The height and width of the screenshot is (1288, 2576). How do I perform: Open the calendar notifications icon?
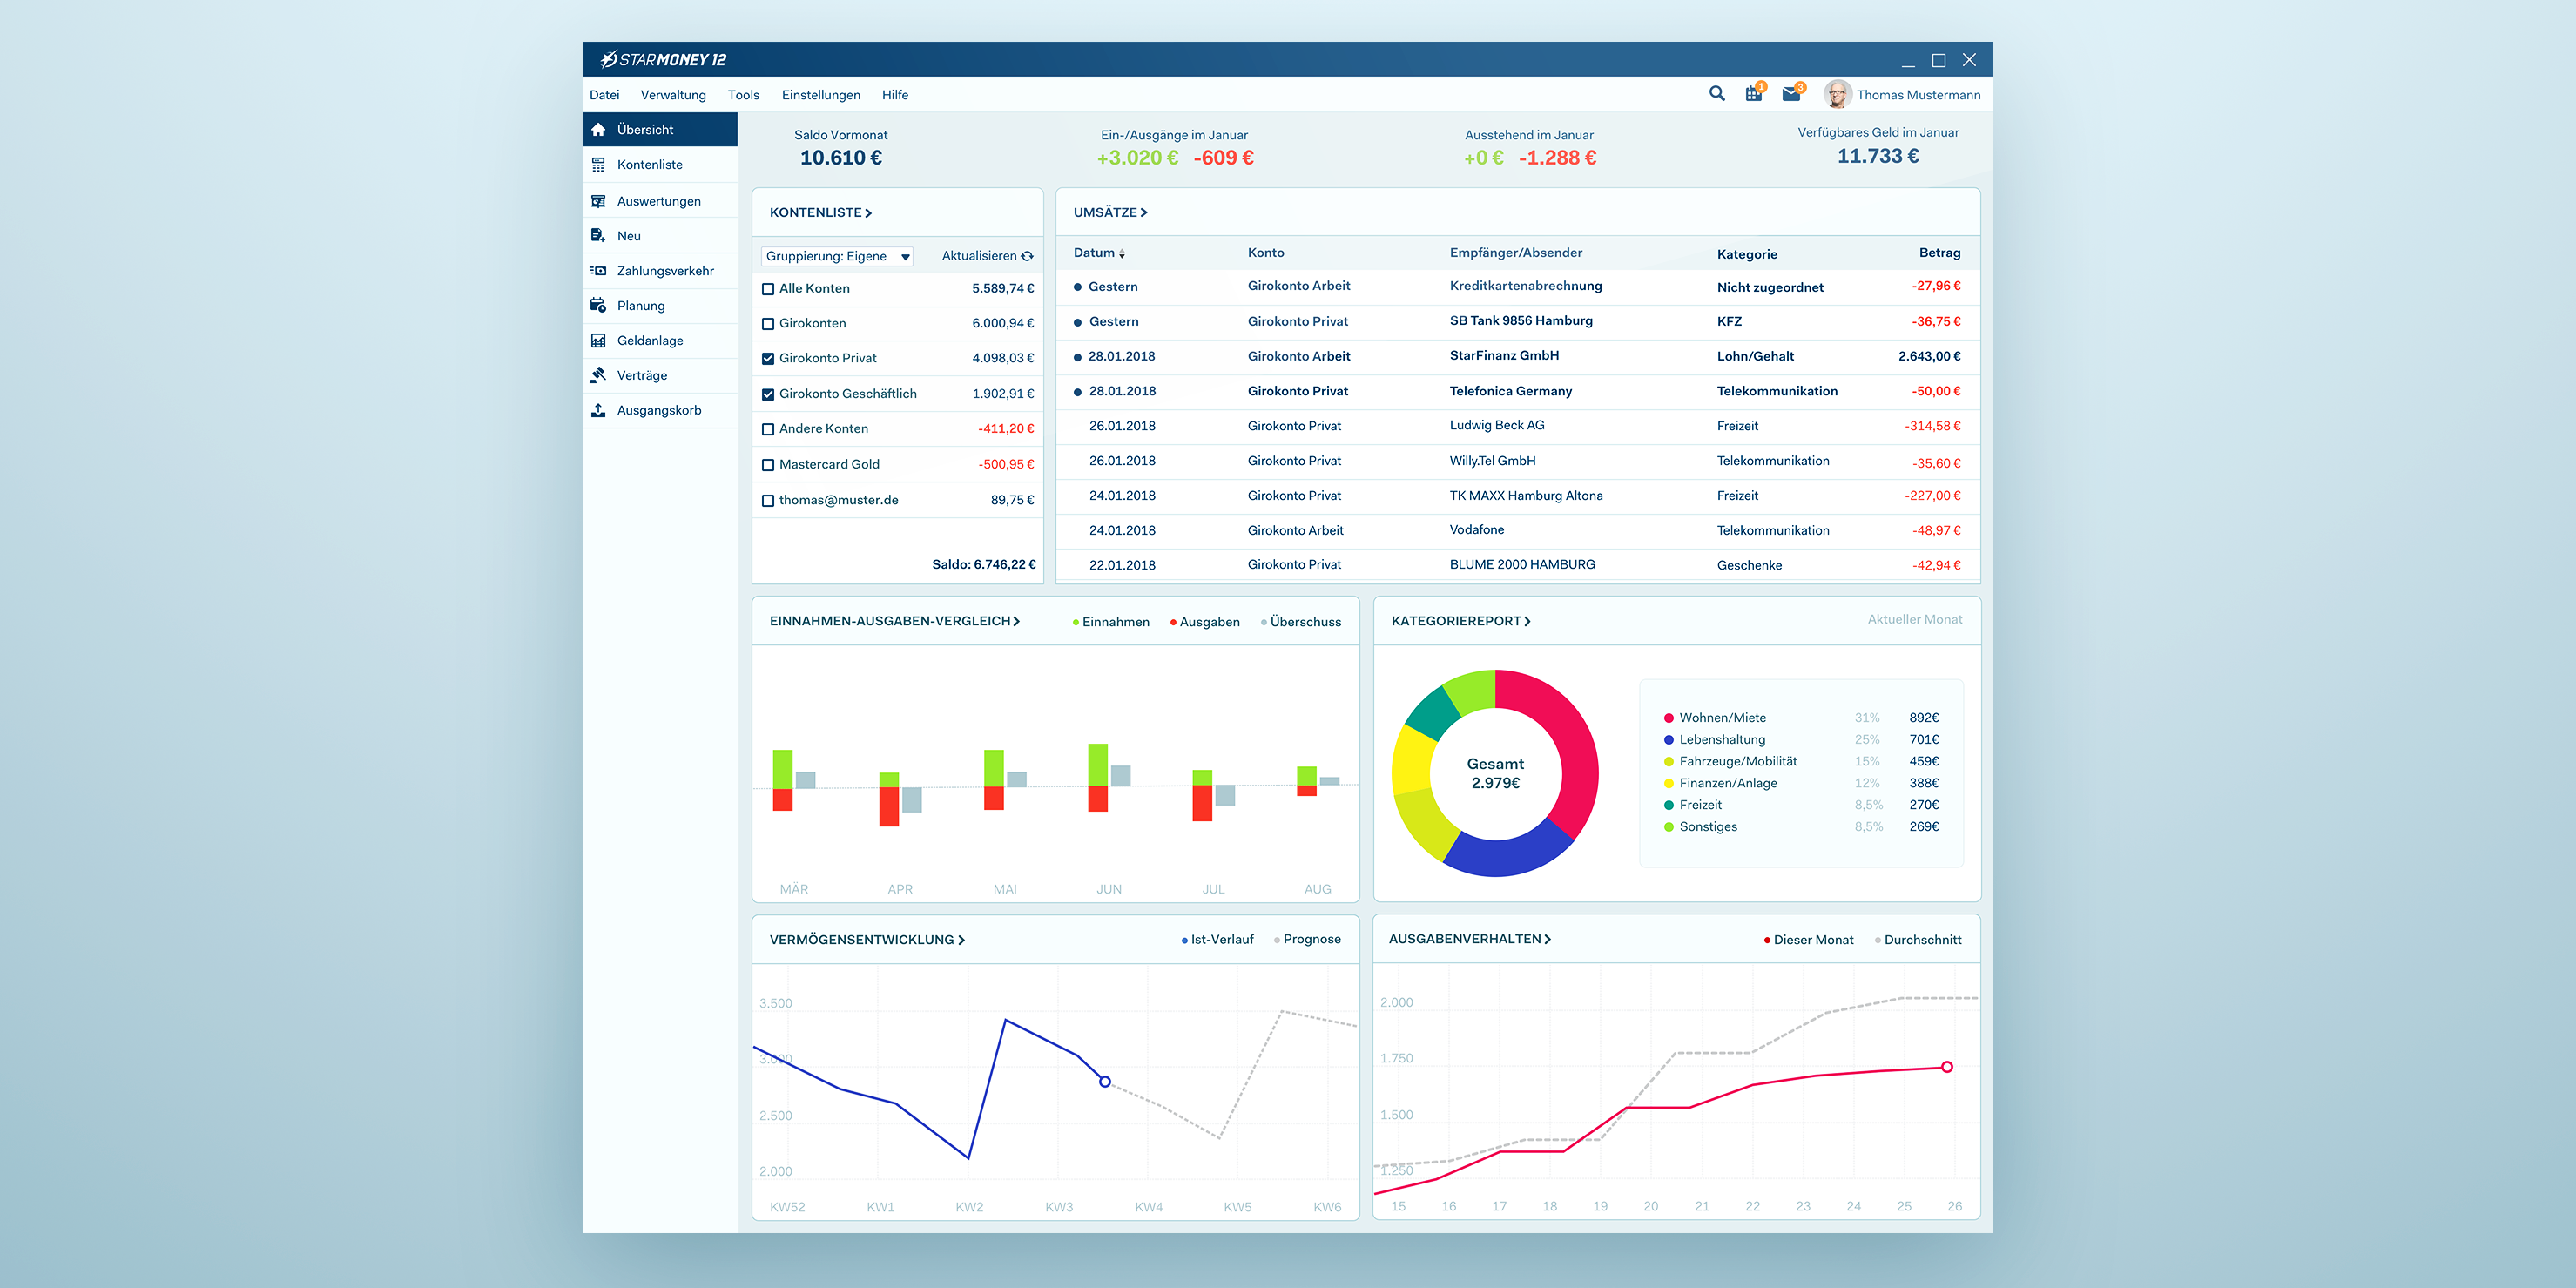pos(1753,94)
